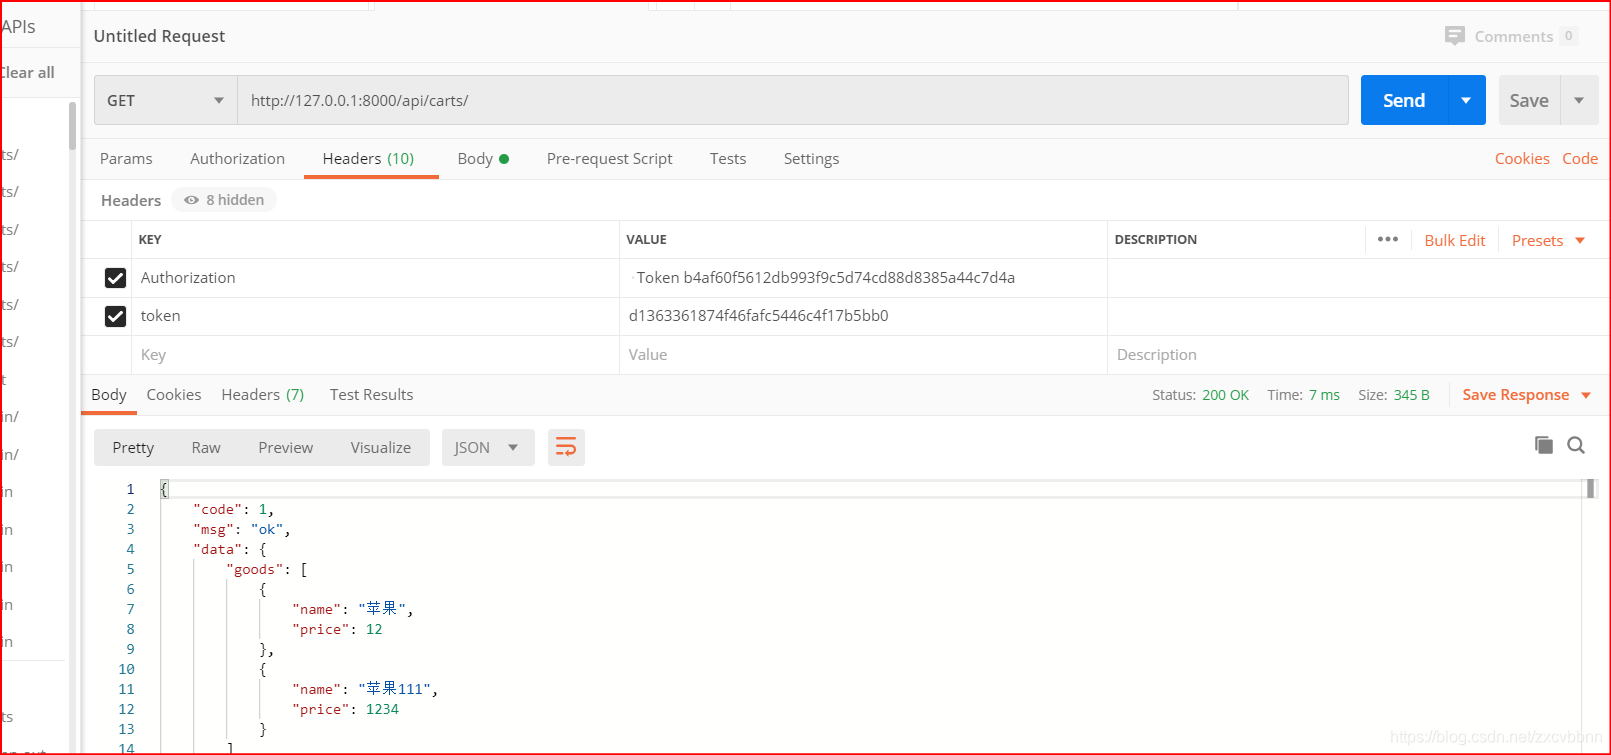Click the empty Key field in headers table
The image size is (1611, 755).
375,355
